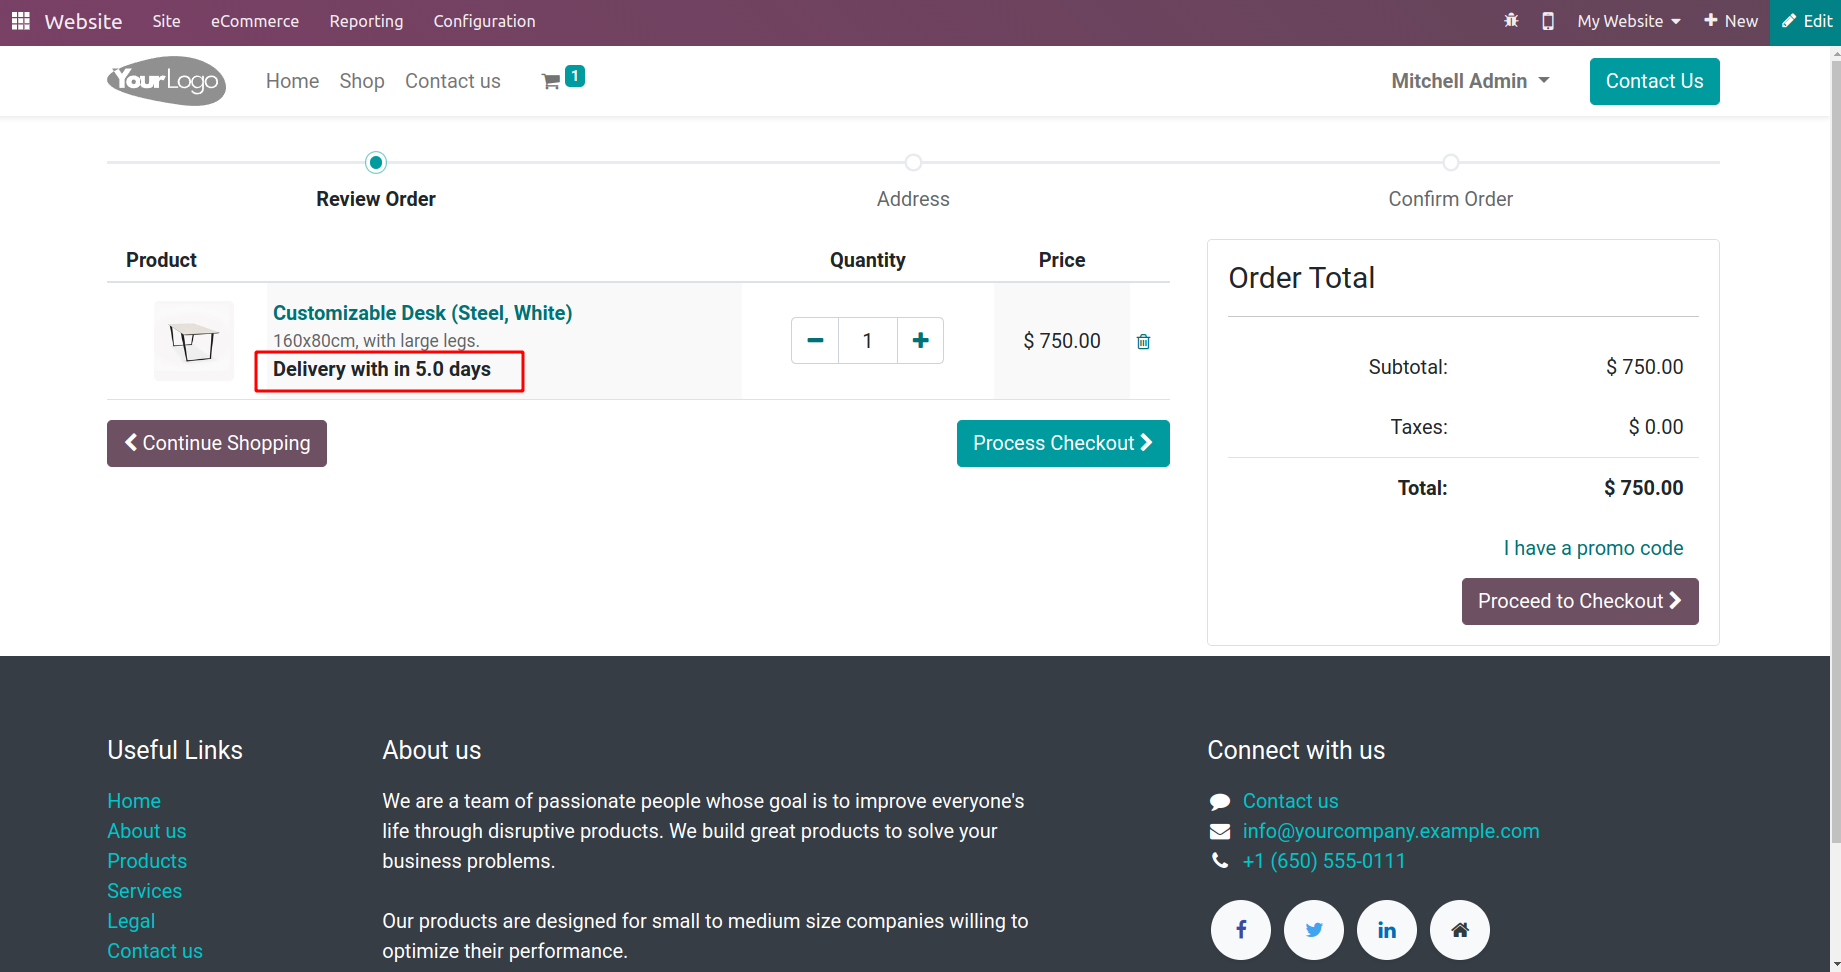Click the Twitter social icon

[1314, 930]
